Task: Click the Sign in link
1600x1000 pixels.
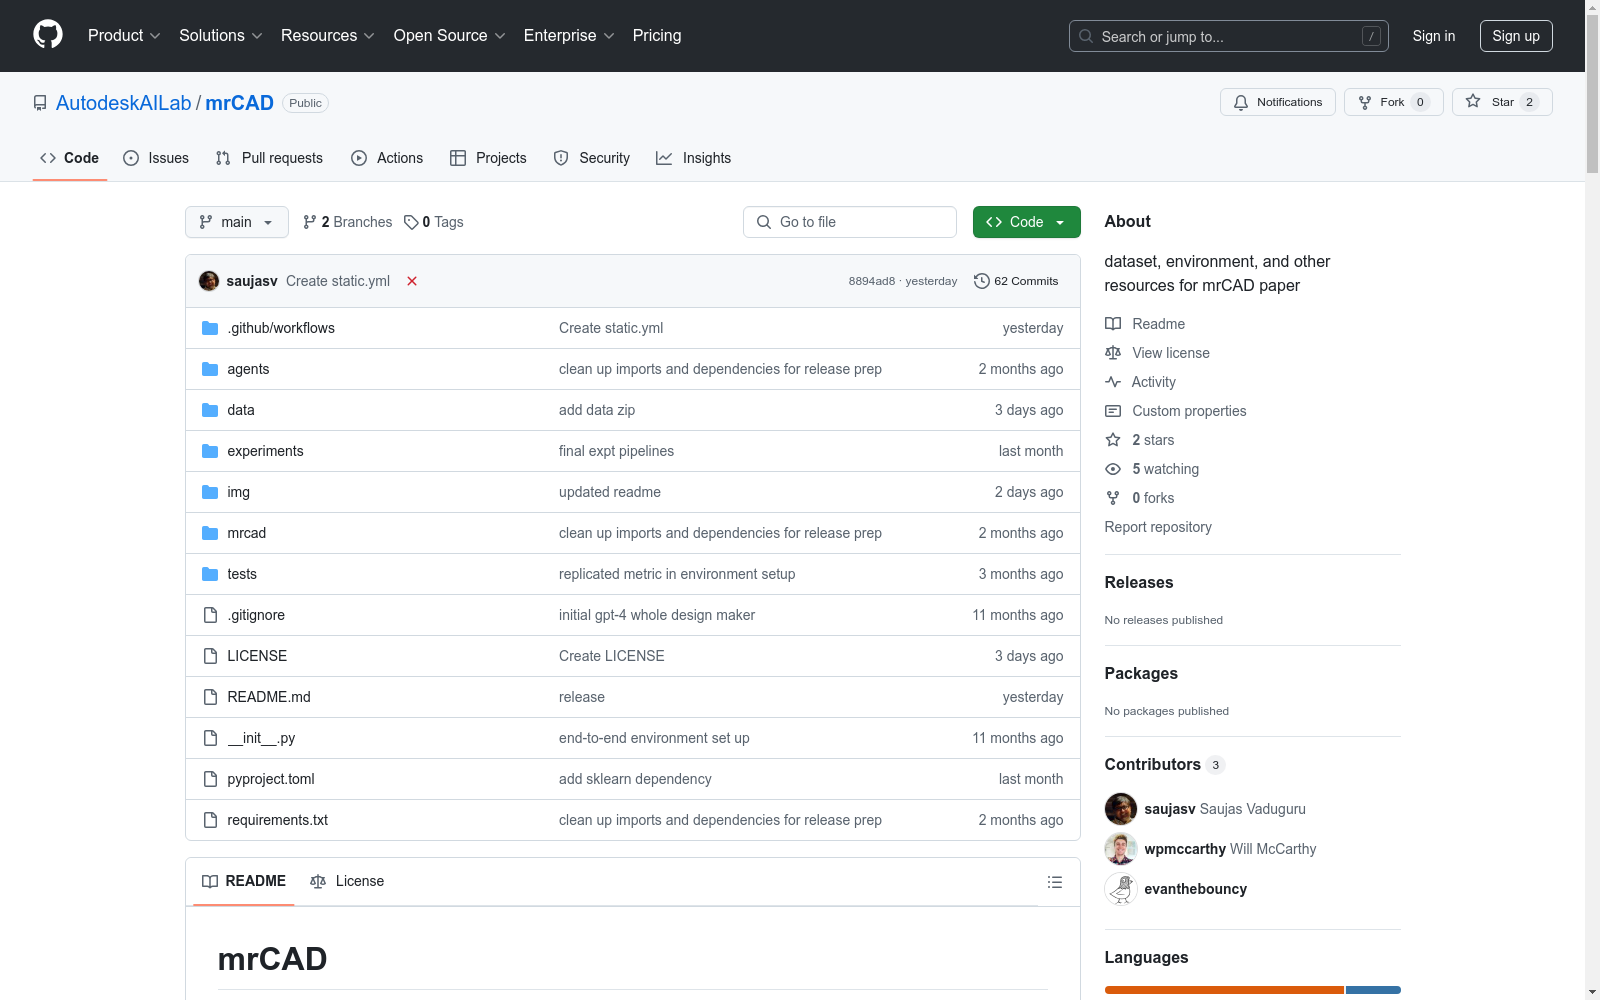Action: [1434, 36]
